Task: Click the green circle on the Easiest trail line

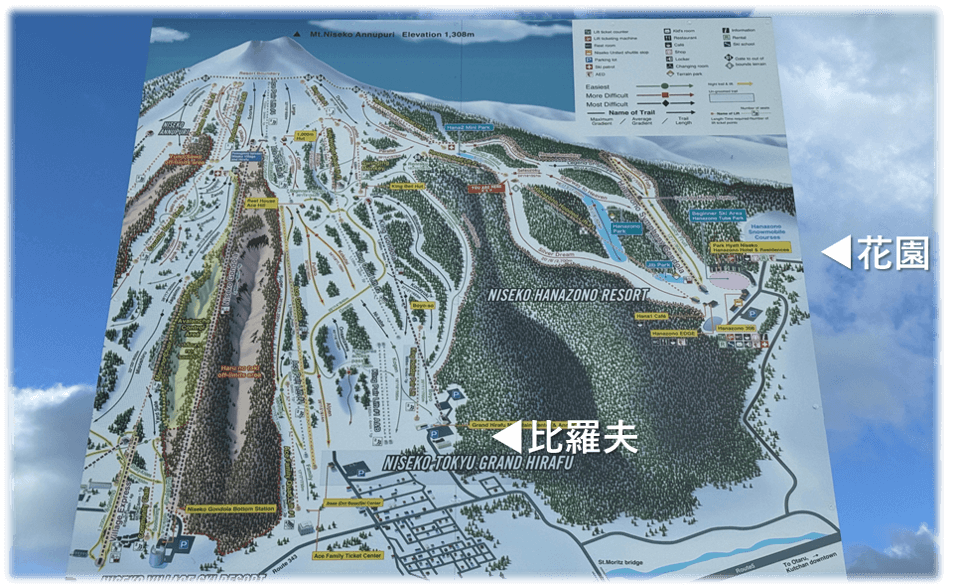Action: (x=665, y=85)
